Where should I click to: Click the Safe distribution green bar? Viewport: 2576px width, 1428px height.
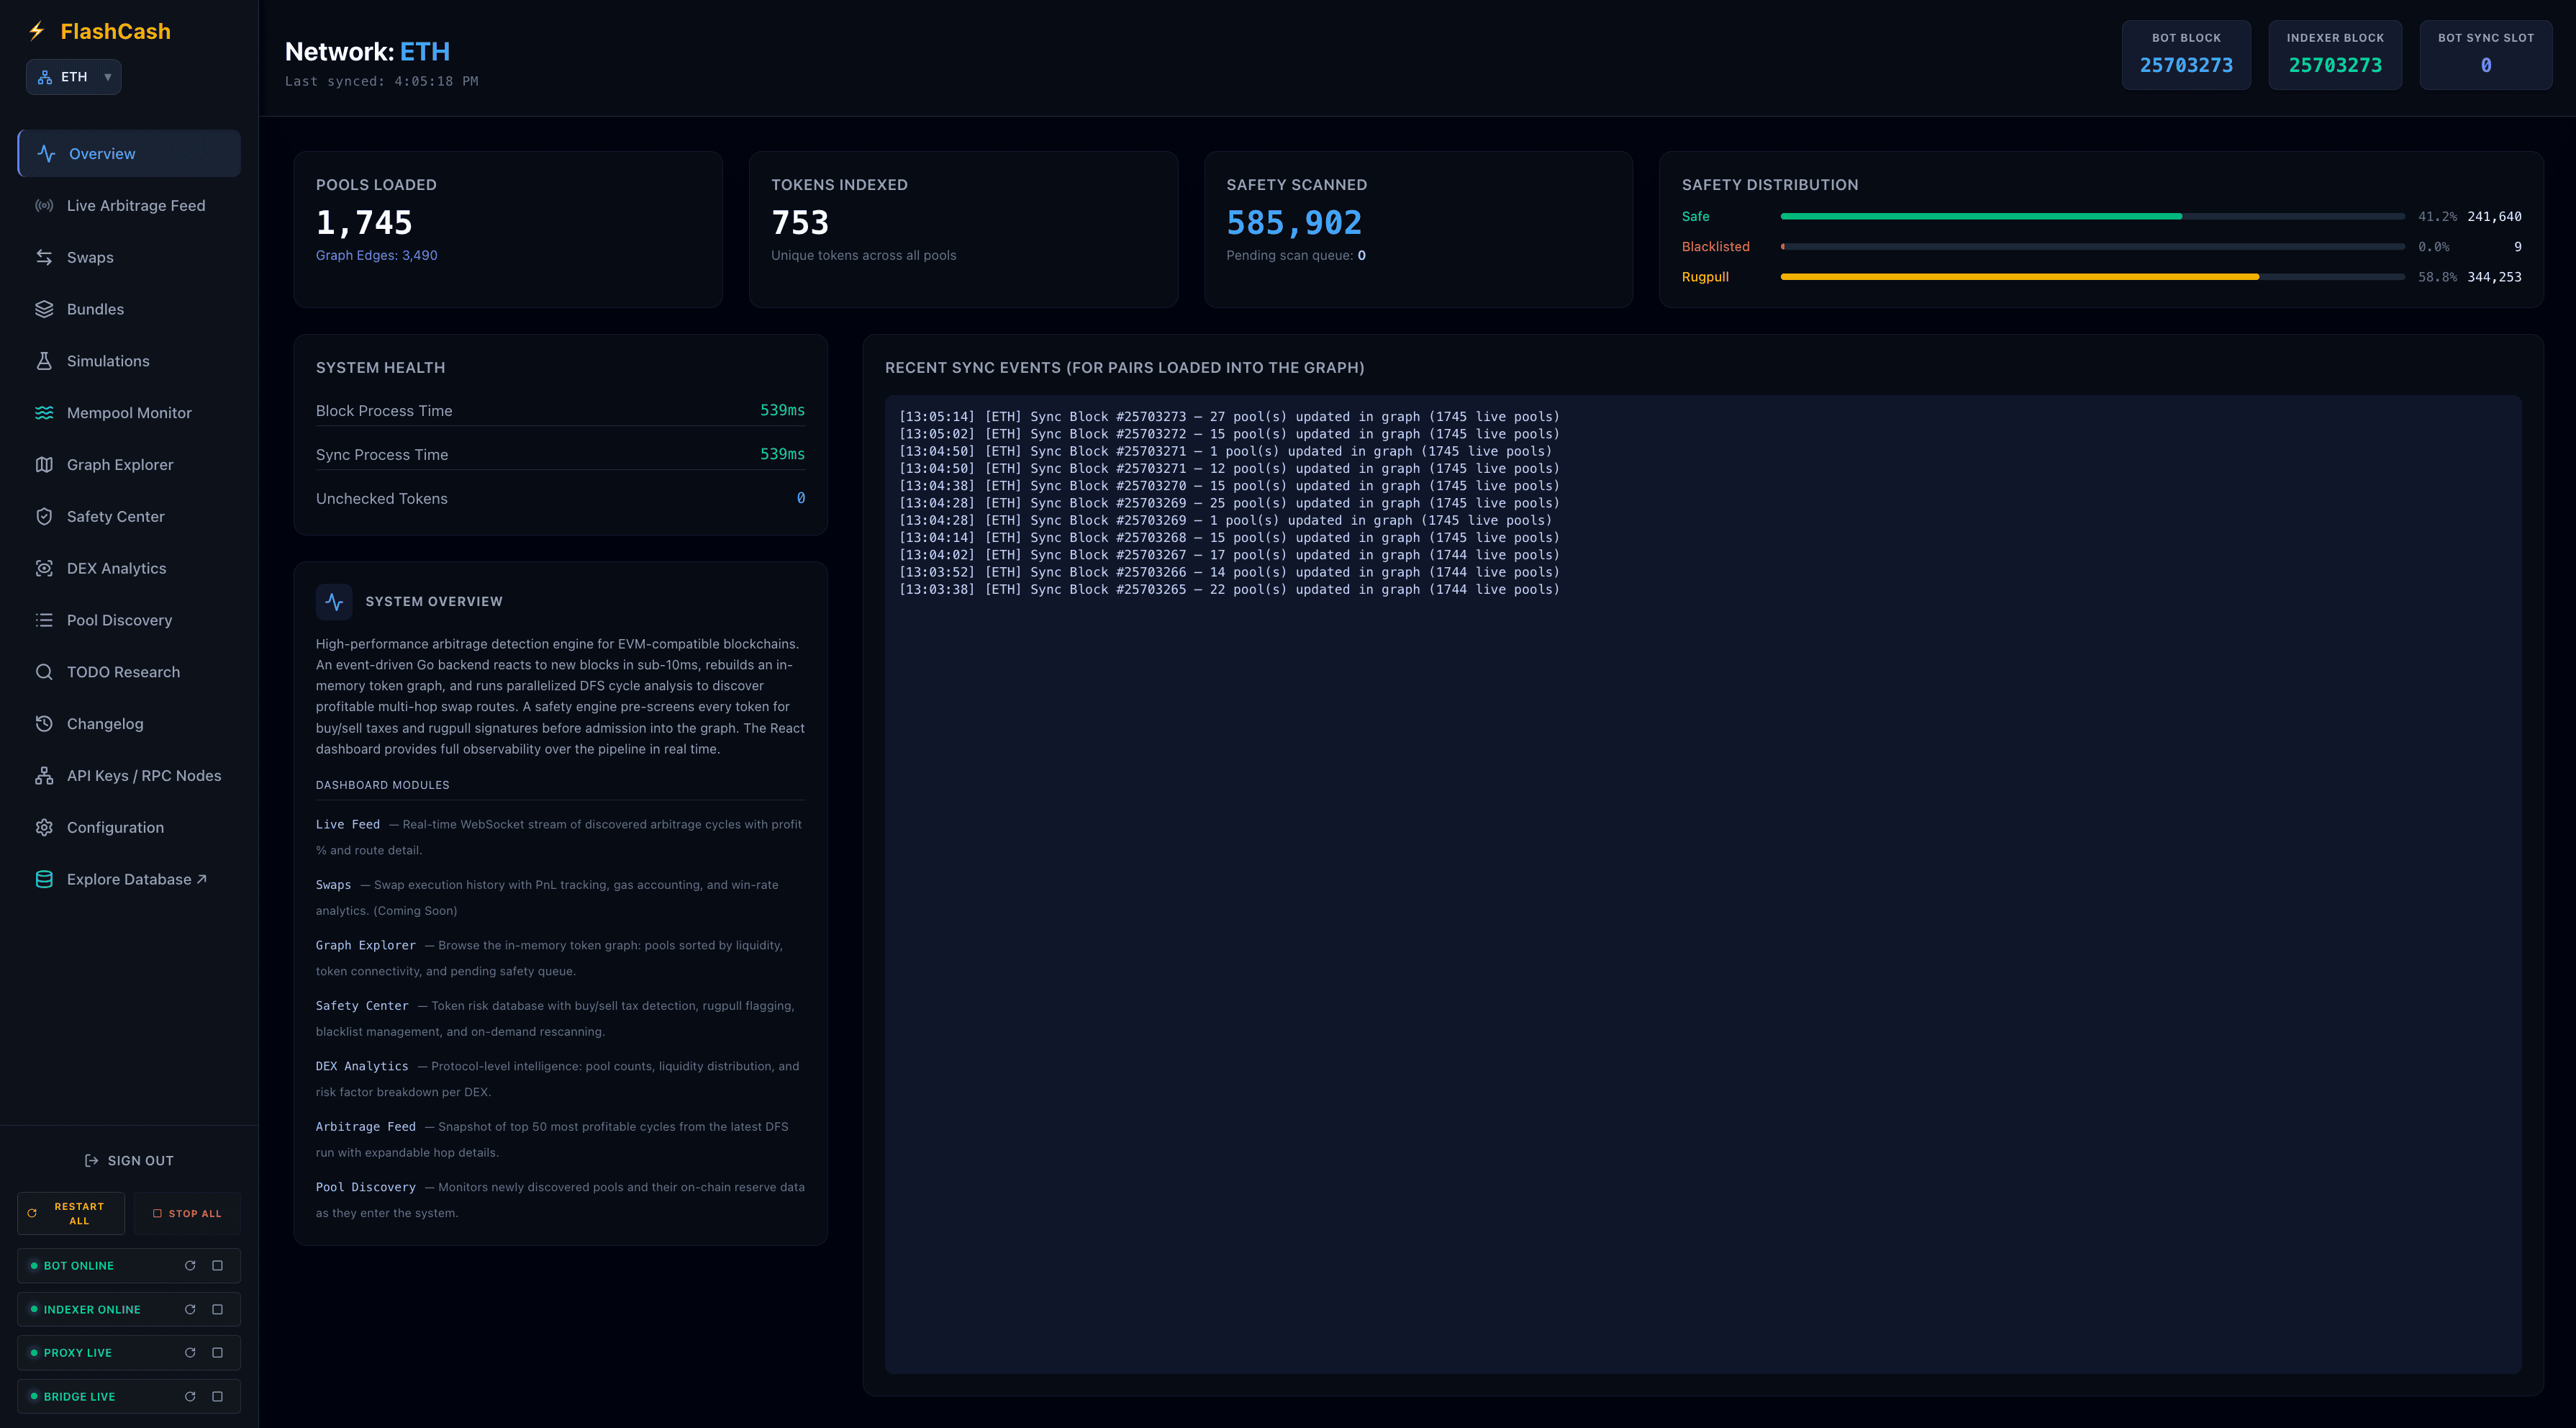pos(1980,216)
